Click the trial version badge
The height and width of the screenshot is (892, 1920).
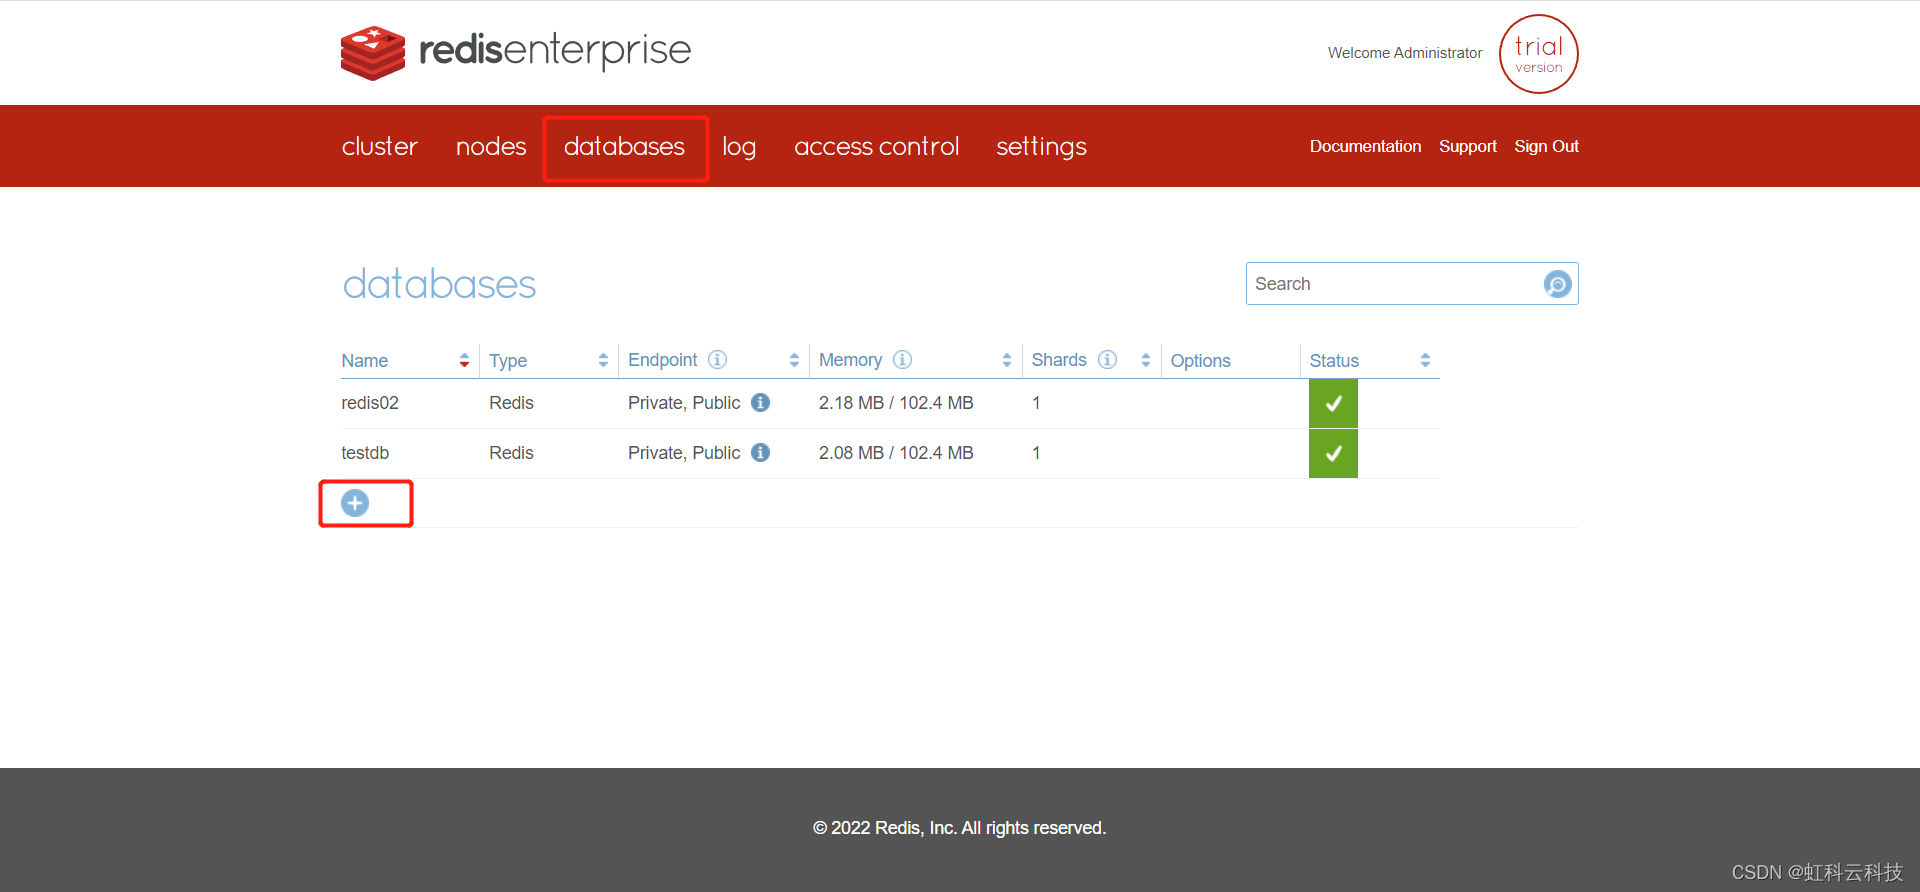(1538, 54)
